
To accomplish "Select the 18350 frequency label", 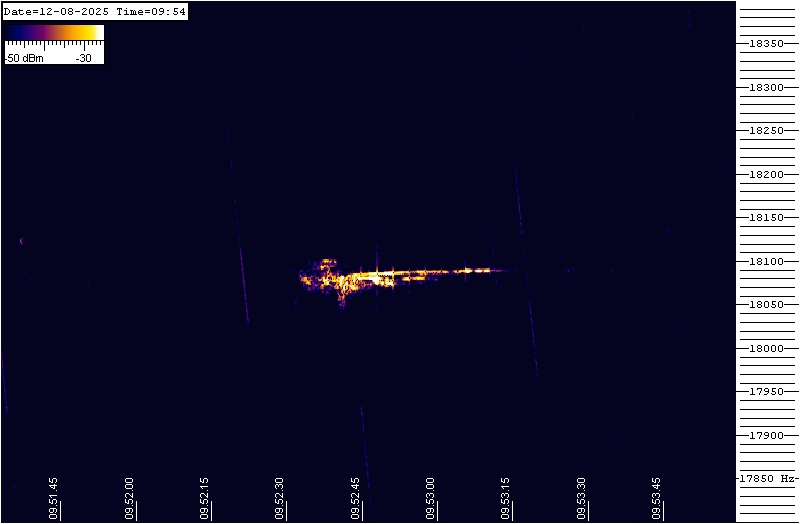I will click(x=766, y=44).
